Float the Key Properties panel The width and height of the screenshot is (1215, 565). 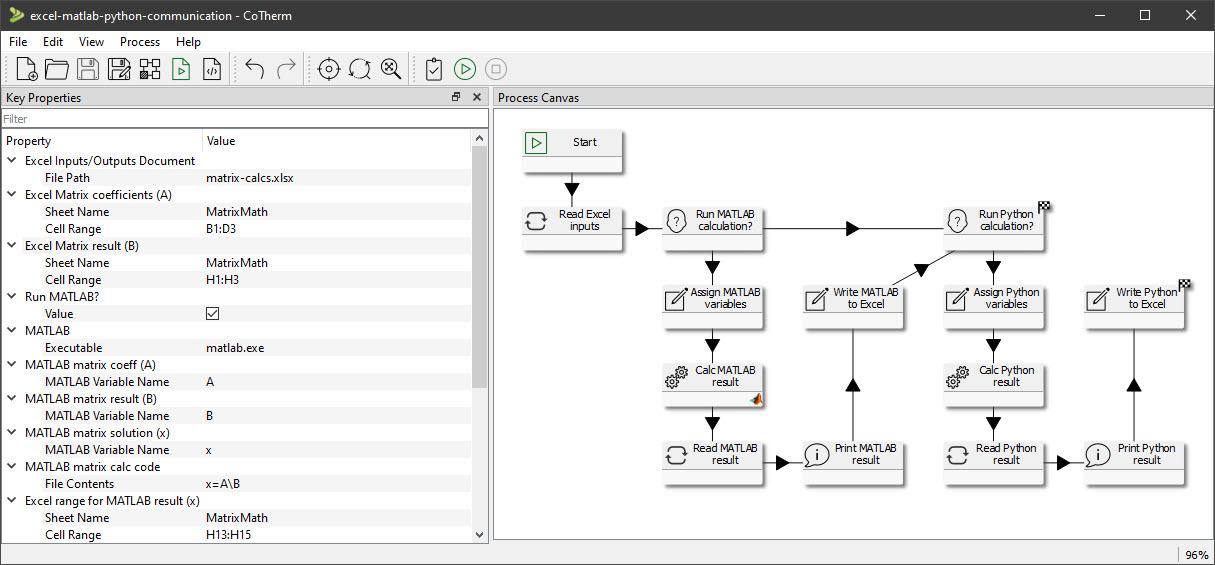pyautogui.click(x=456, y=97)
